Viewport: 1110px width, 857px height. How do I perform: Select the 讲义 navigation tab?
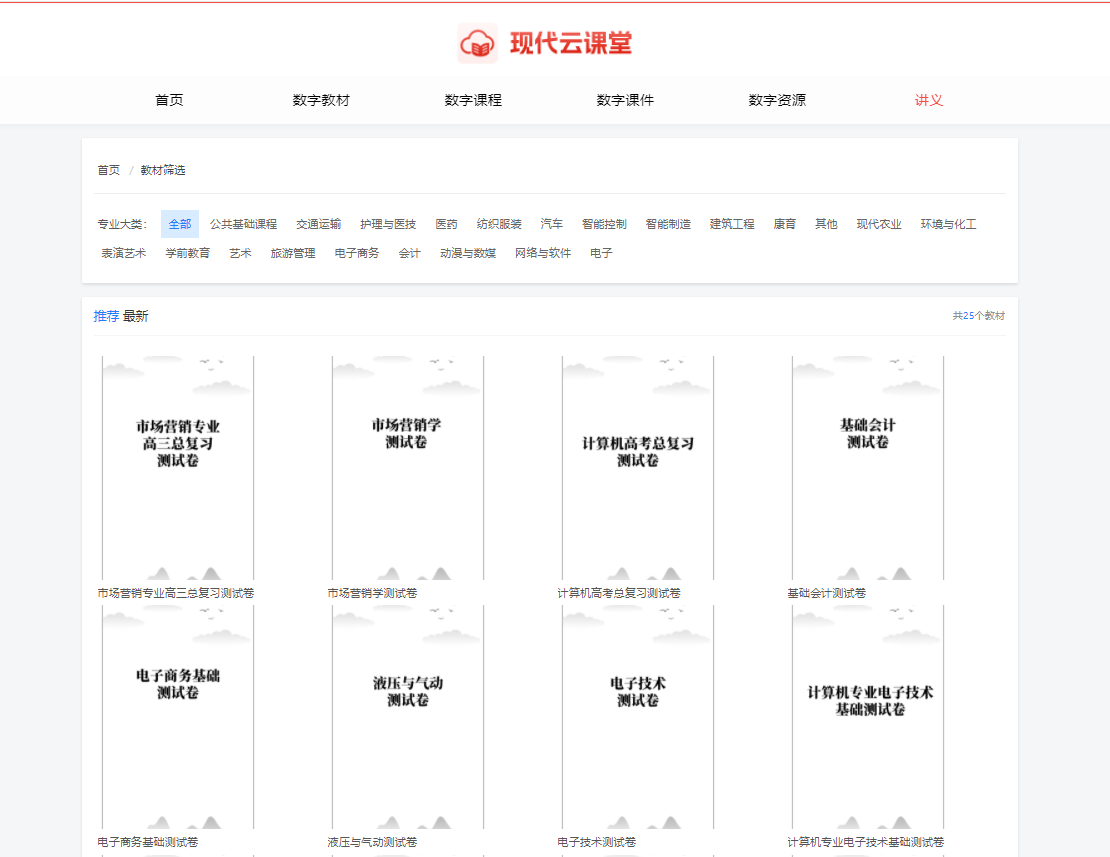click(929, 100)
